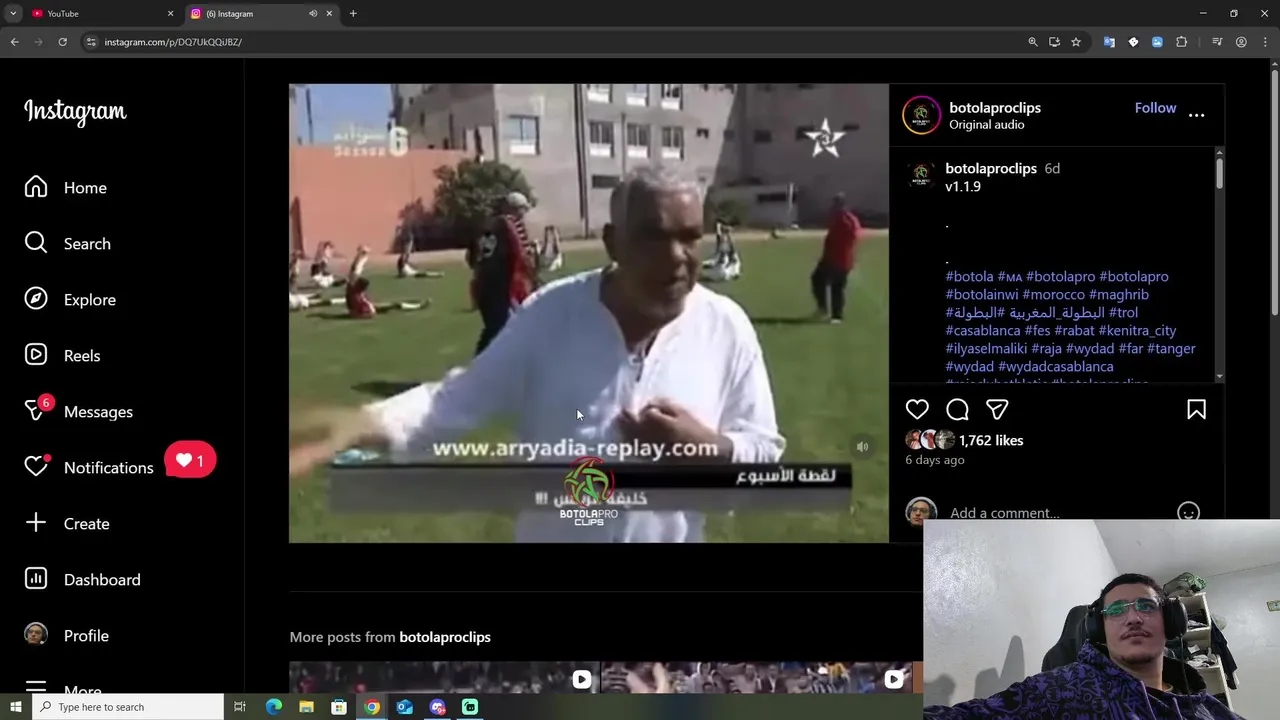This screenshot has height=720, width=1280.
Task: Go to Explore in sidebar
Action: click(70, 300)
